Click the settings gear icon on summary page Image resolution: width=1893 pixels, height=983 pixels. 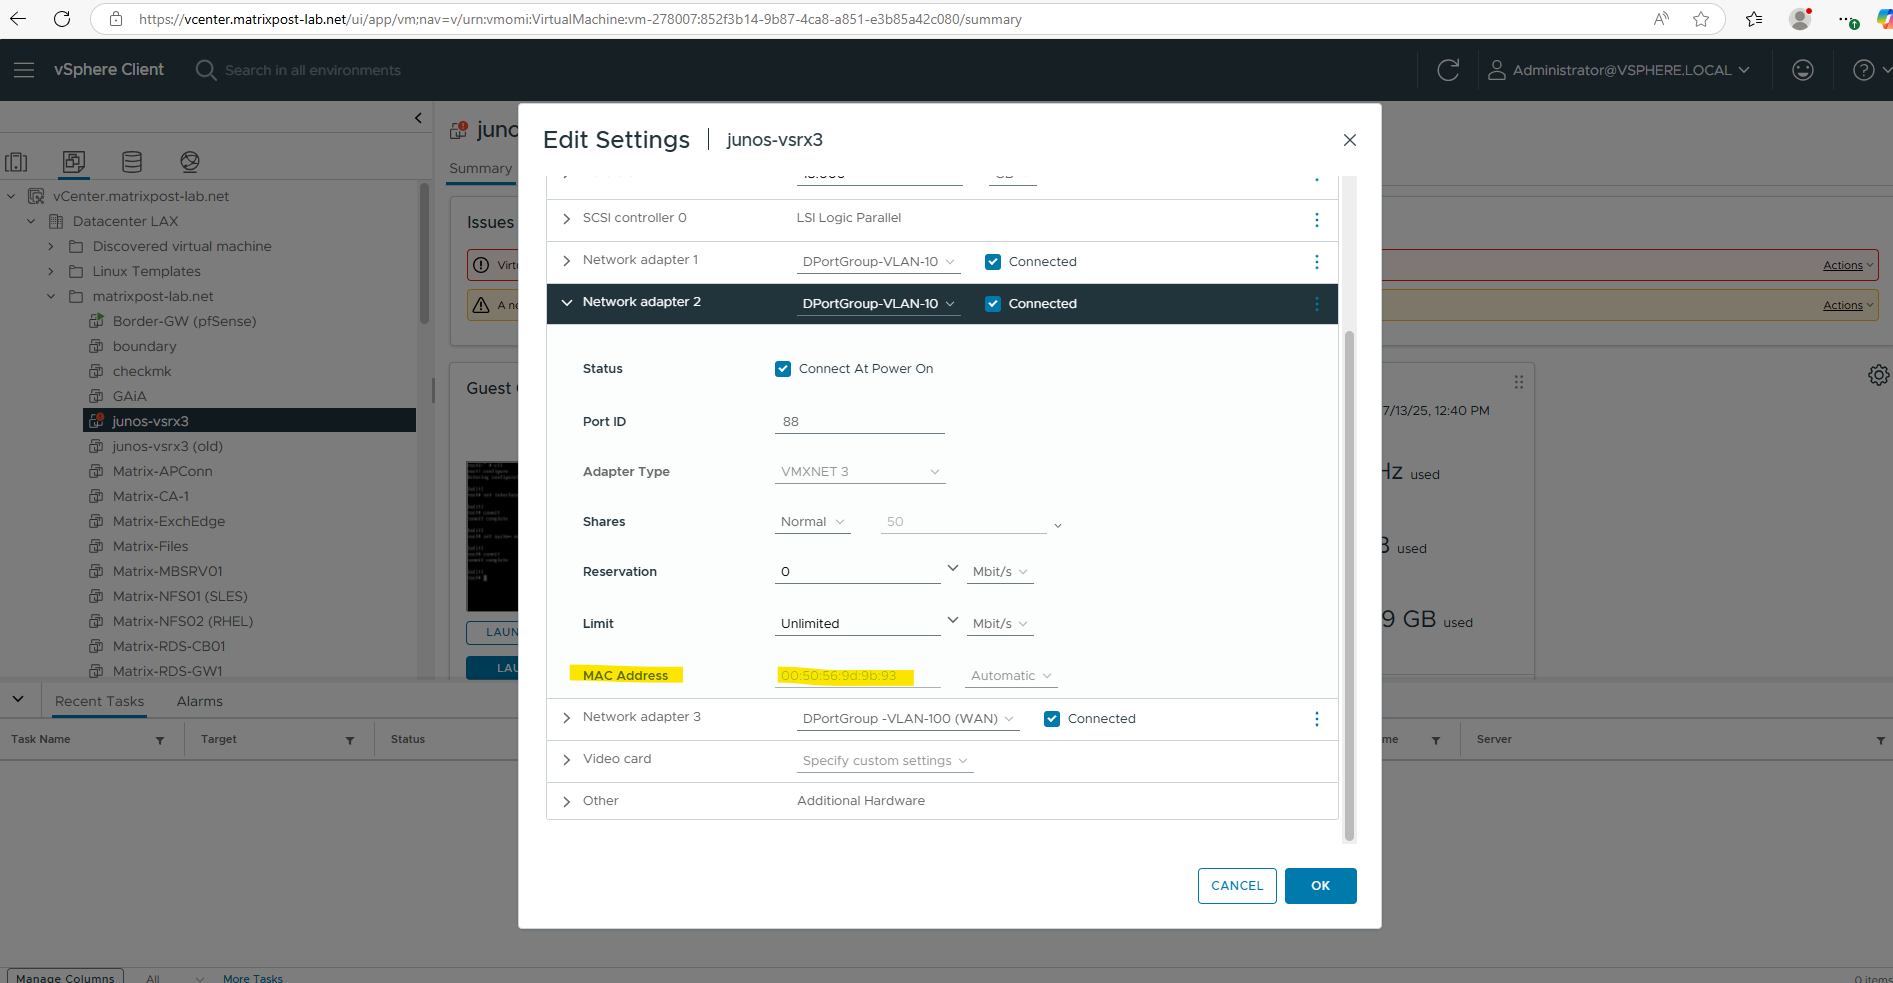click(x=1878, y=375)
